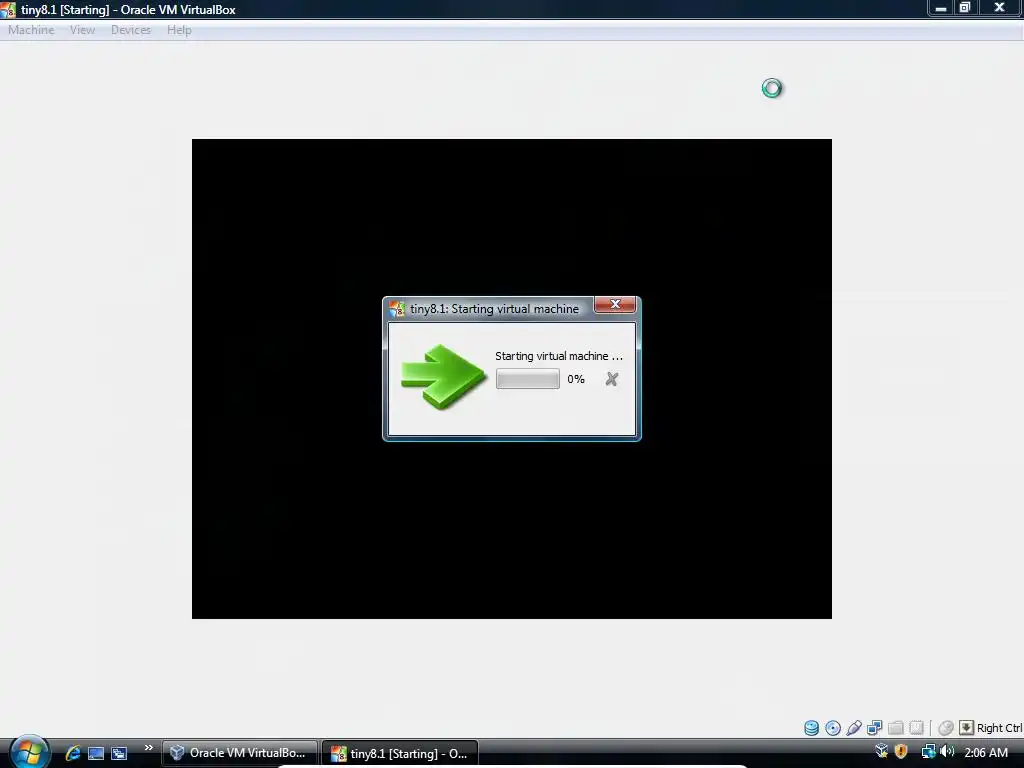Click the green arrow in the start dialog
Image resolution: width=1024 pixels, height=768 pixels.
coord(443,377)
